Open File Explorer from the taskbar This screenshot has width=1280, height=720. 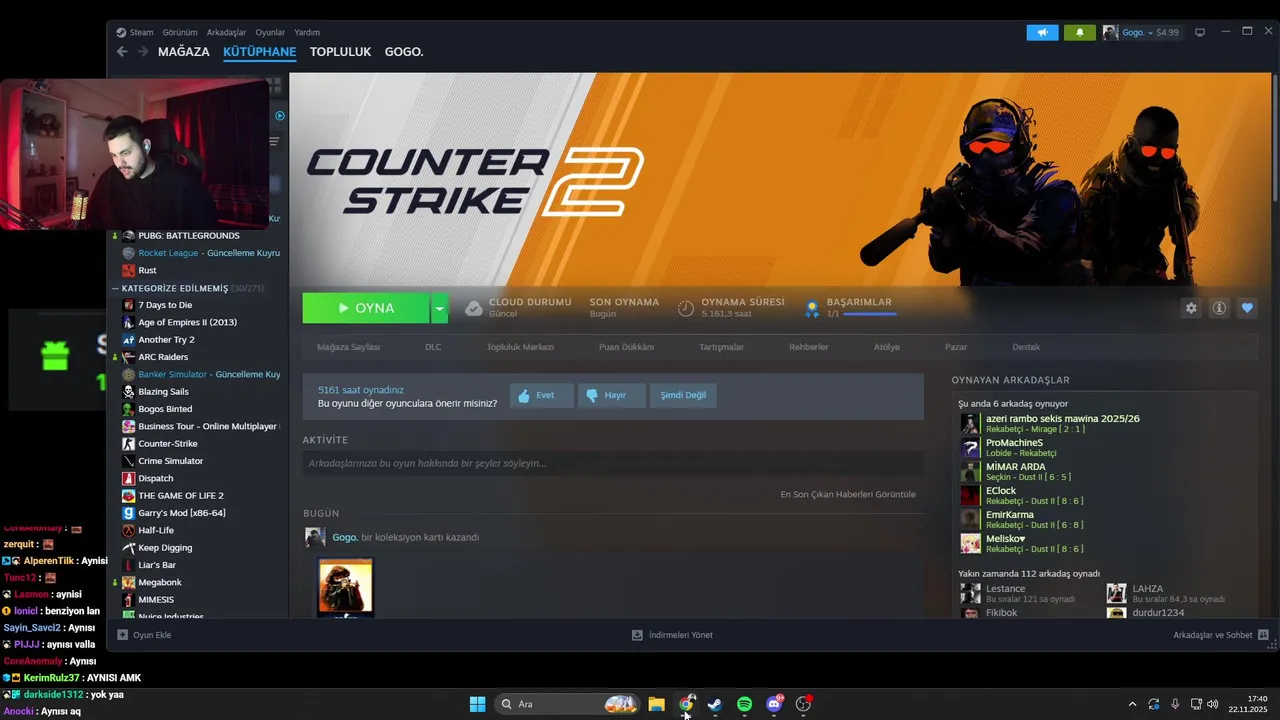point(656,704)
